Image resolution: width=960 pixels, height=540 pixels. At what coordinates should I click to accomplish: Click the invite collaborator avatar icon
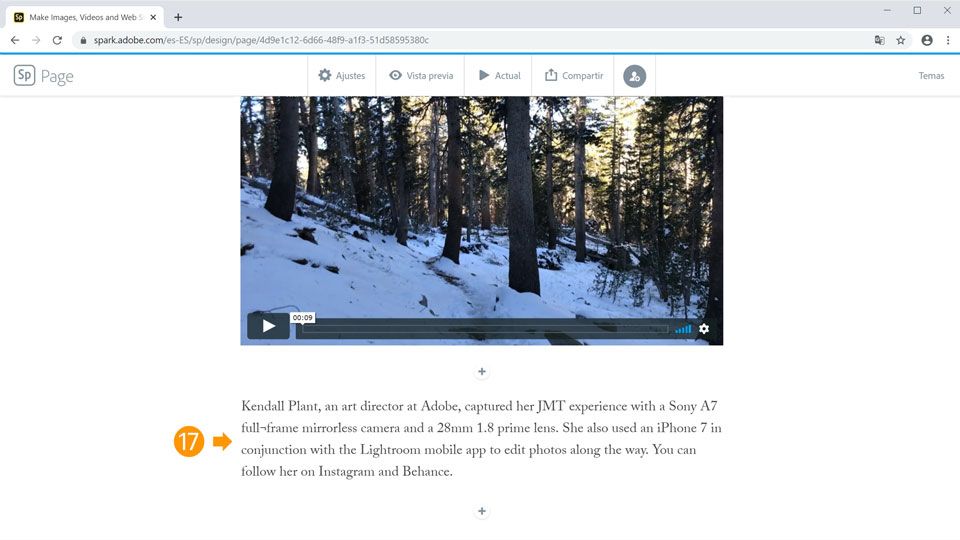[x=634, y=76]
